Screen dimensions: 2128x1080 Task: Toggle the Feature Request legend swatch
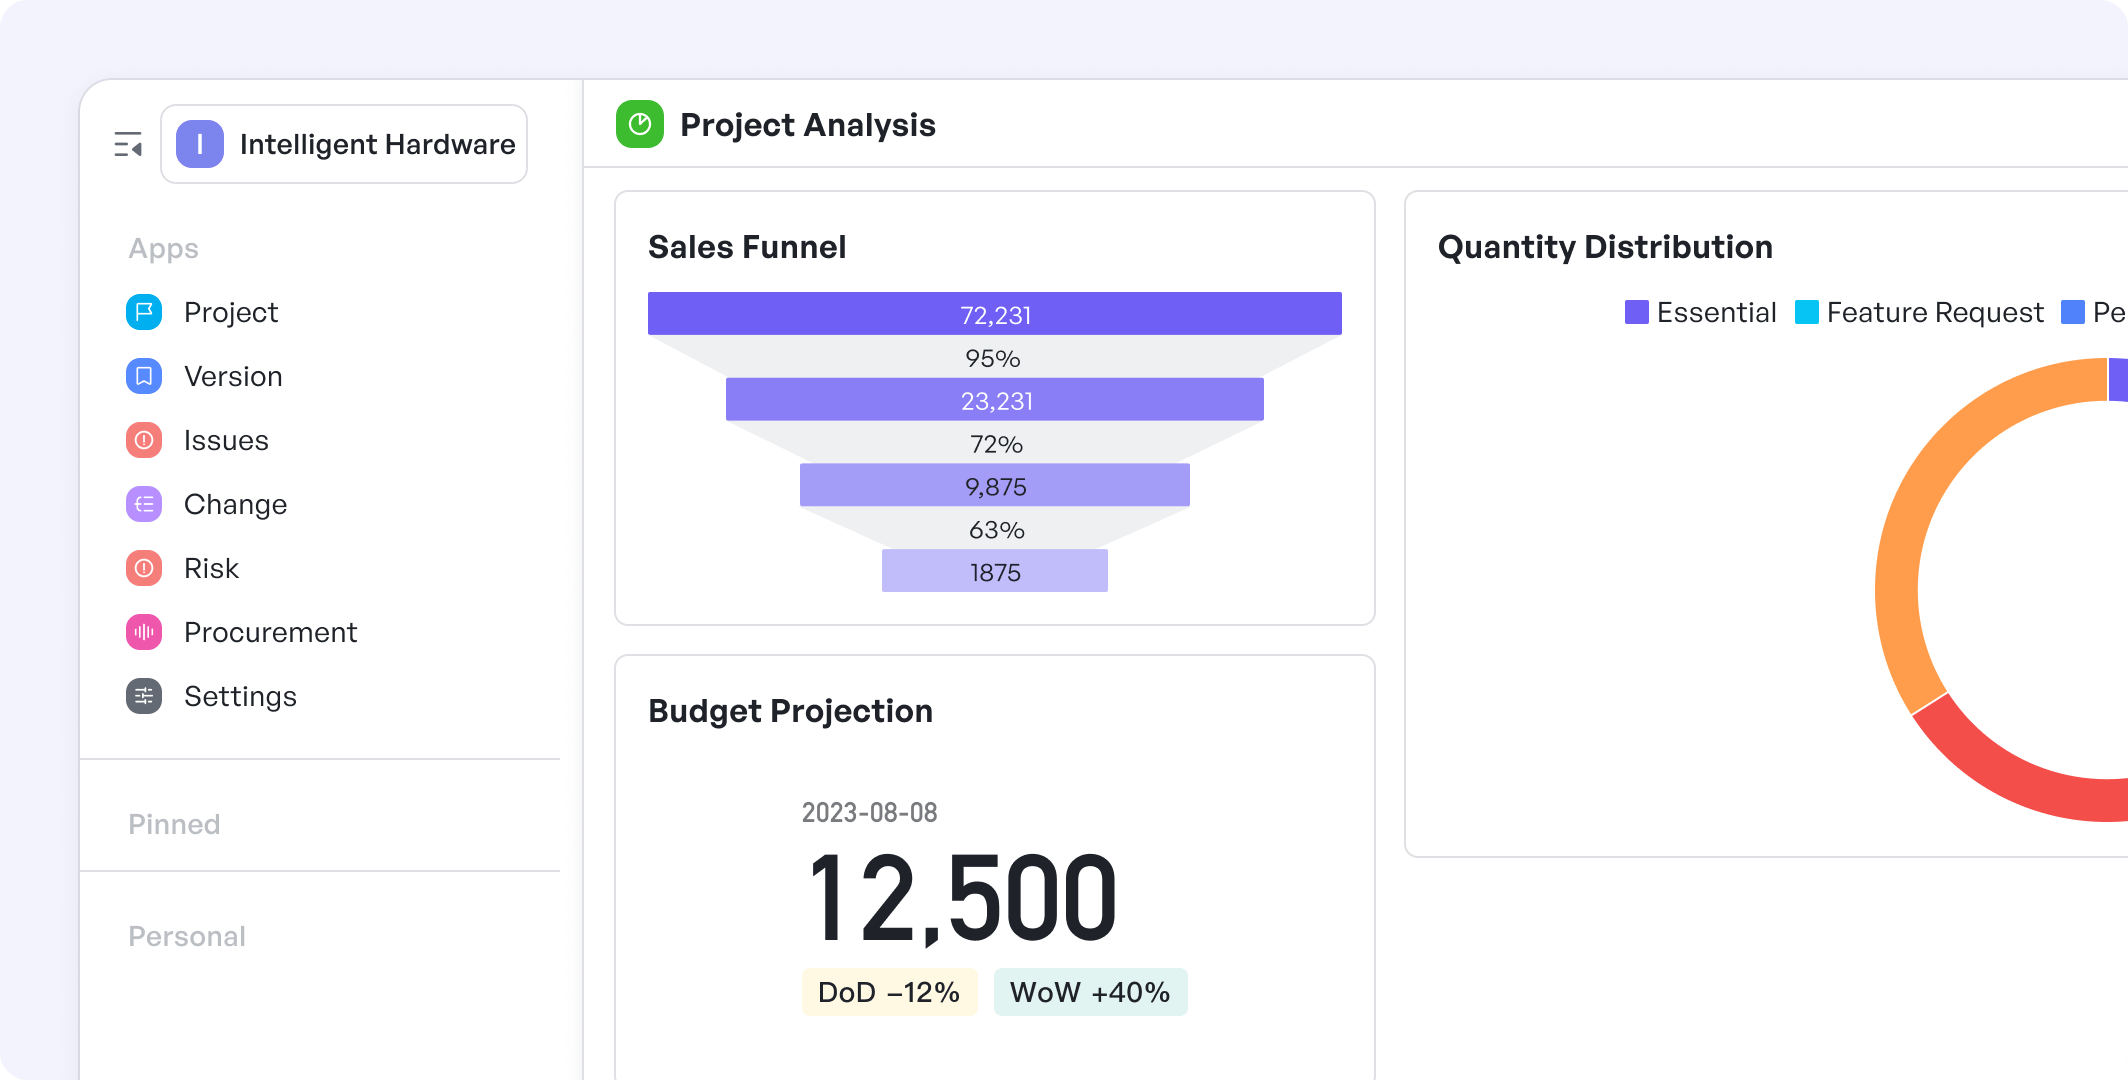point(1807,312)
